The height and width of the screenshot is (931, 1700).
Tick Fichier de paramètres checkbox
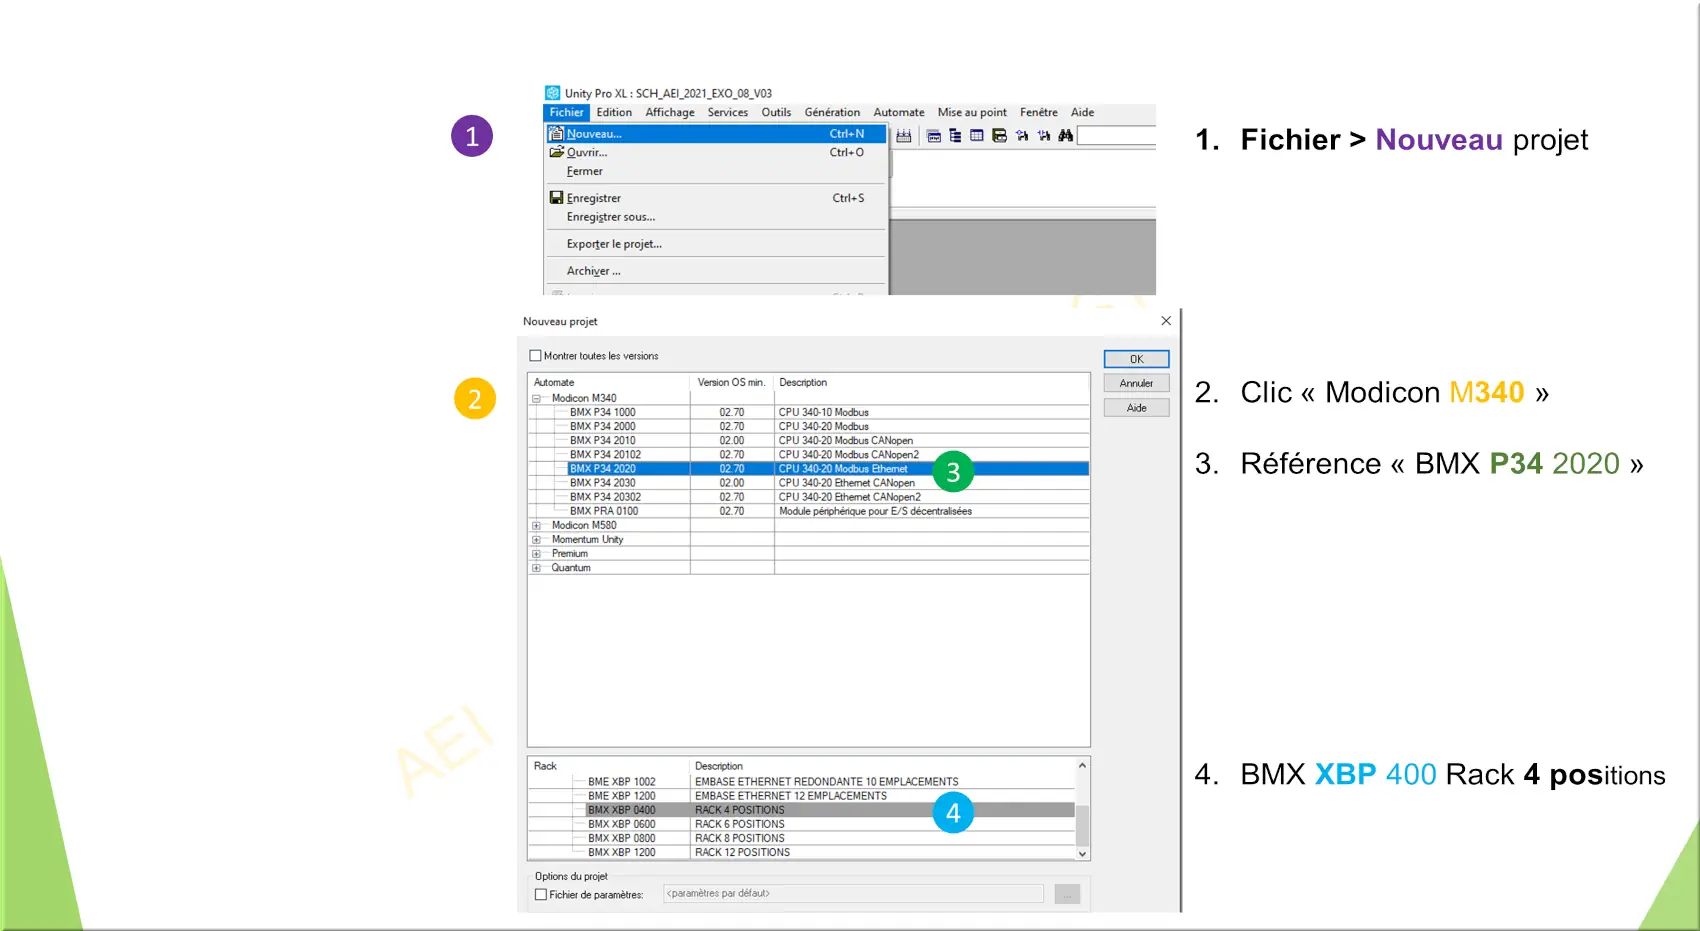pos(541,895)
